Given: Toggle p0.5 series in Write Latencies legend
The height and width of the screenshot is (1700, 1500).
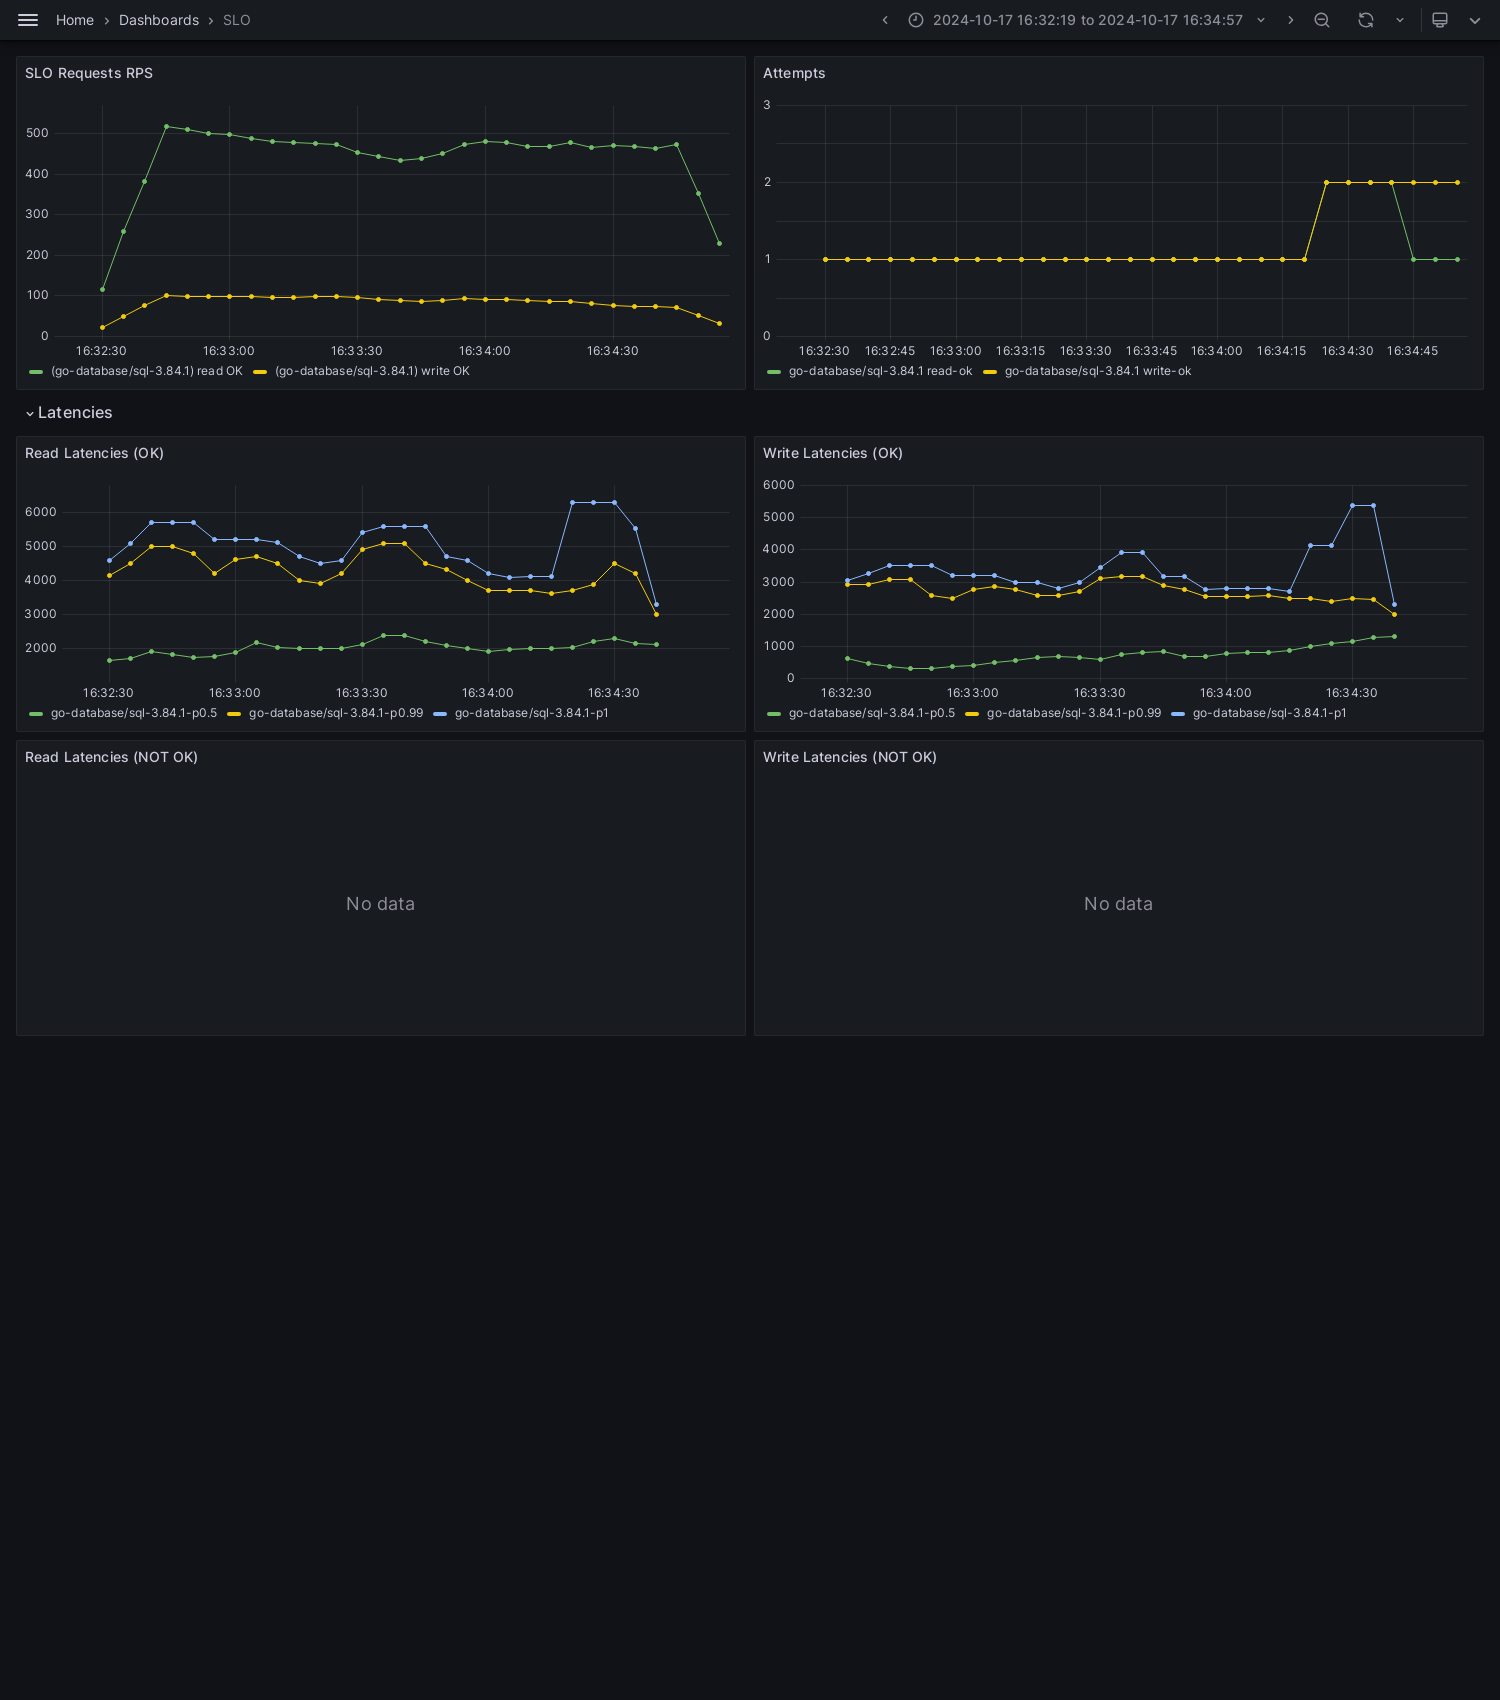Looking at the screenshot, I should (872, 713).
